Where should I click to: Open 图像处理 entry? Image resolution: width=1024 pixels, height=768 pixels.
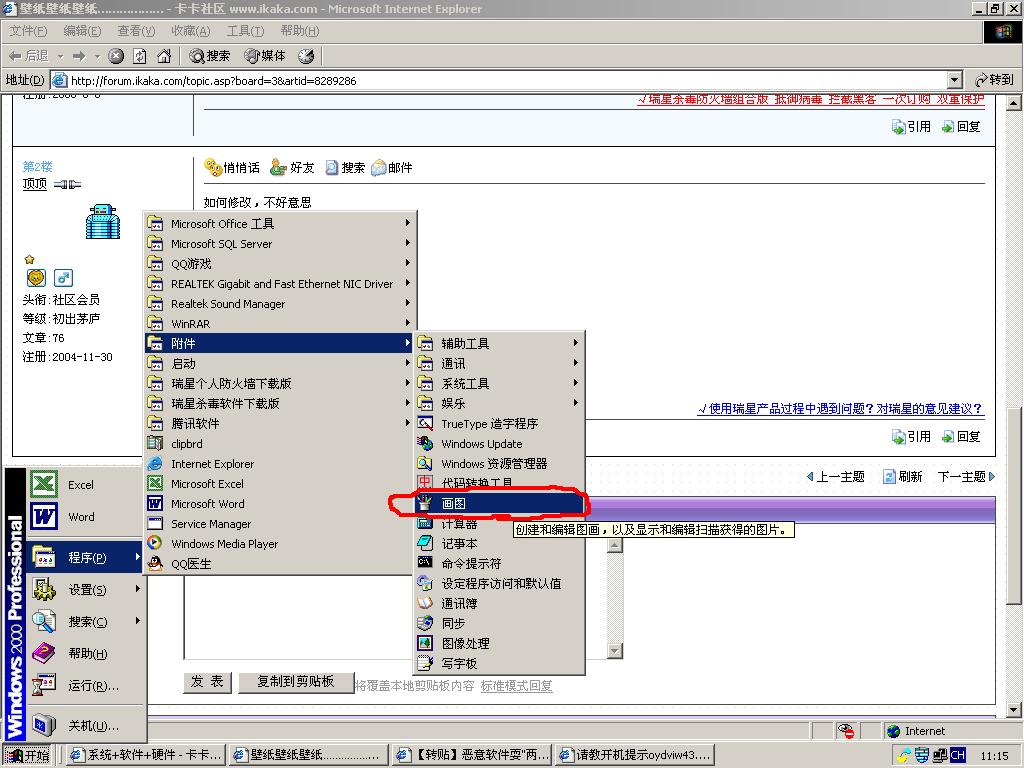(x=499, y=643)
